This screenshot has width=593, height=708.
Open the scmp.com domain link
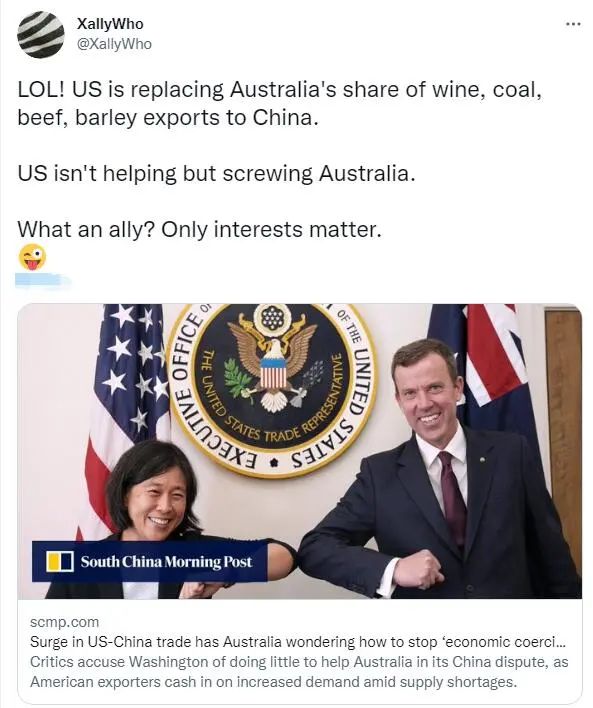64,622
